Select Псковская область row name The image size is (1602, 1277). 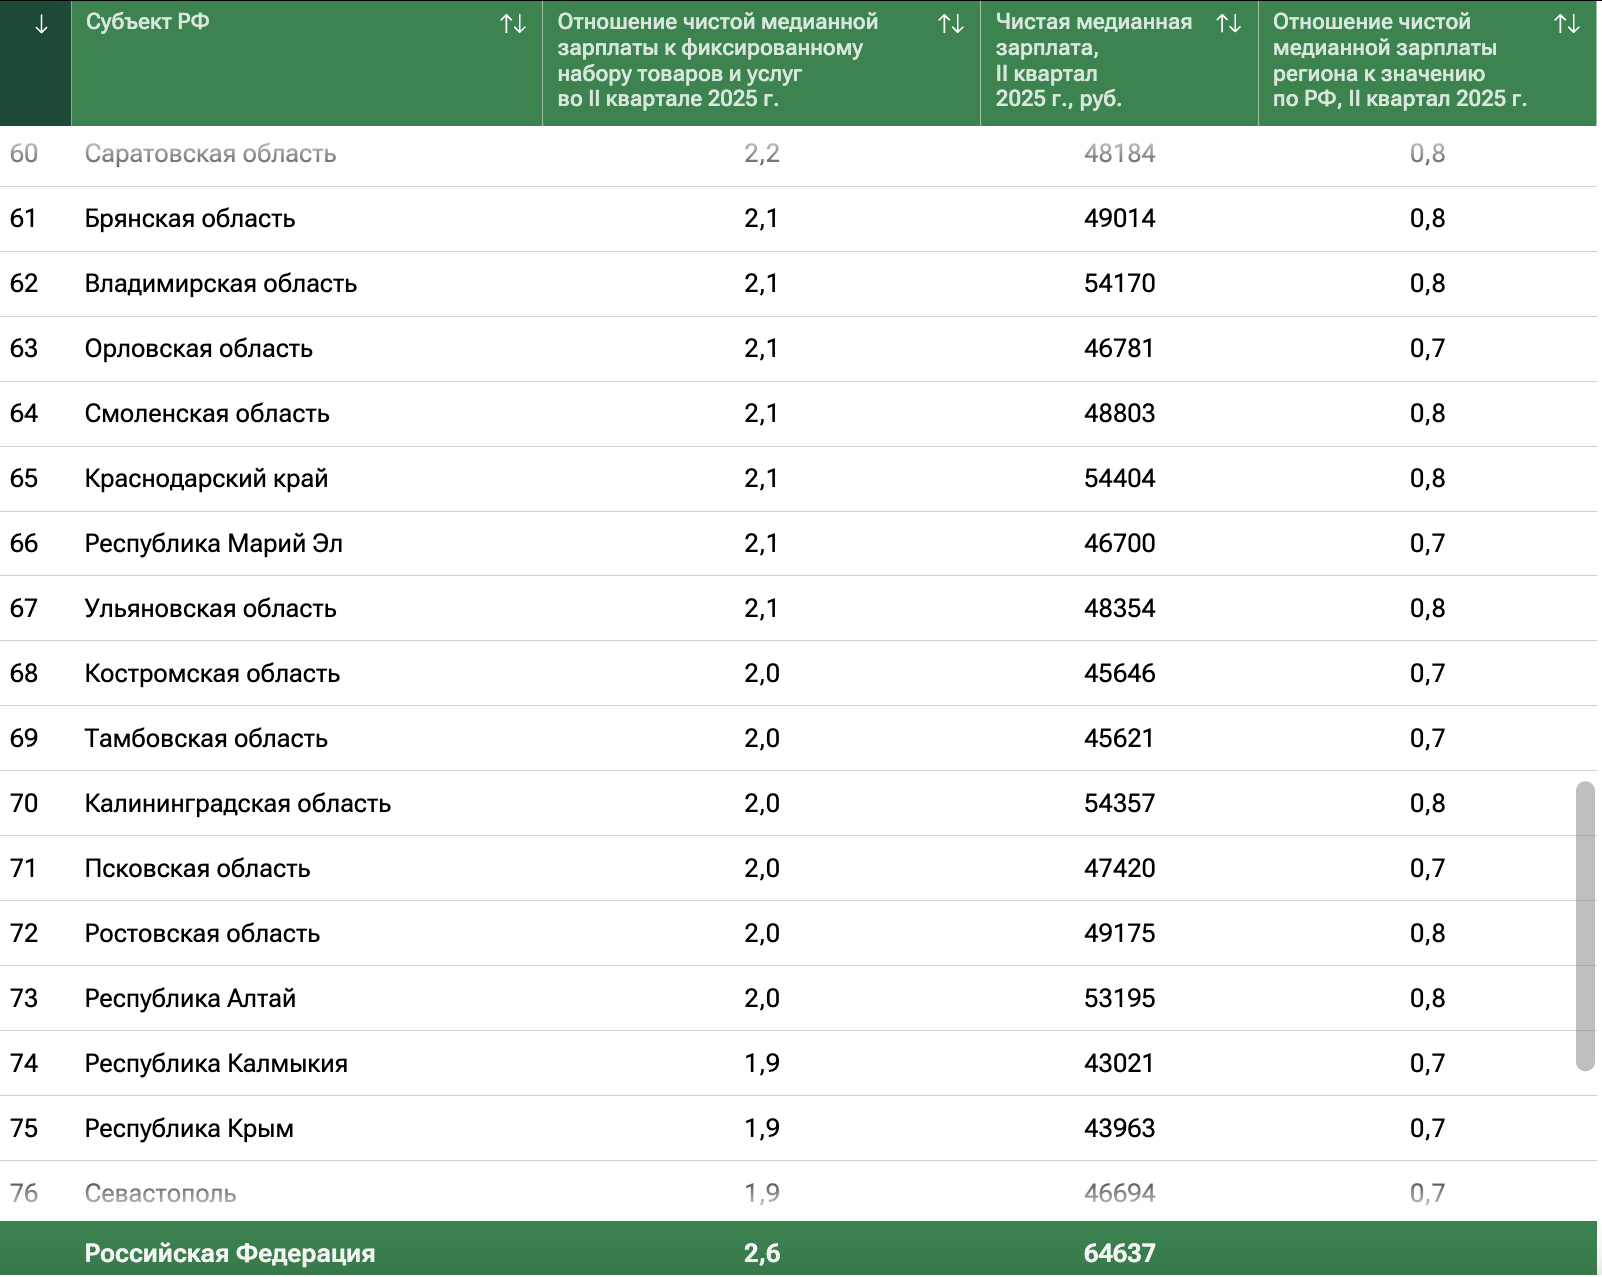click(197, 869)
